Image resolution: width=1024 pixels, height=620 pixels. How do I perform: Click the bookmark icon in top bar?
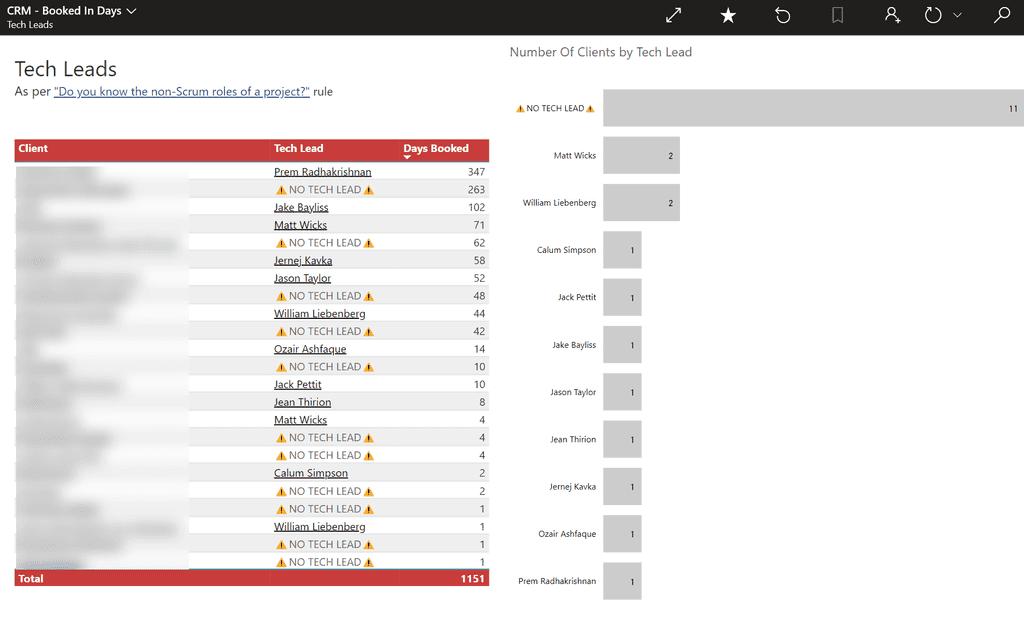(x=838, y=16)
